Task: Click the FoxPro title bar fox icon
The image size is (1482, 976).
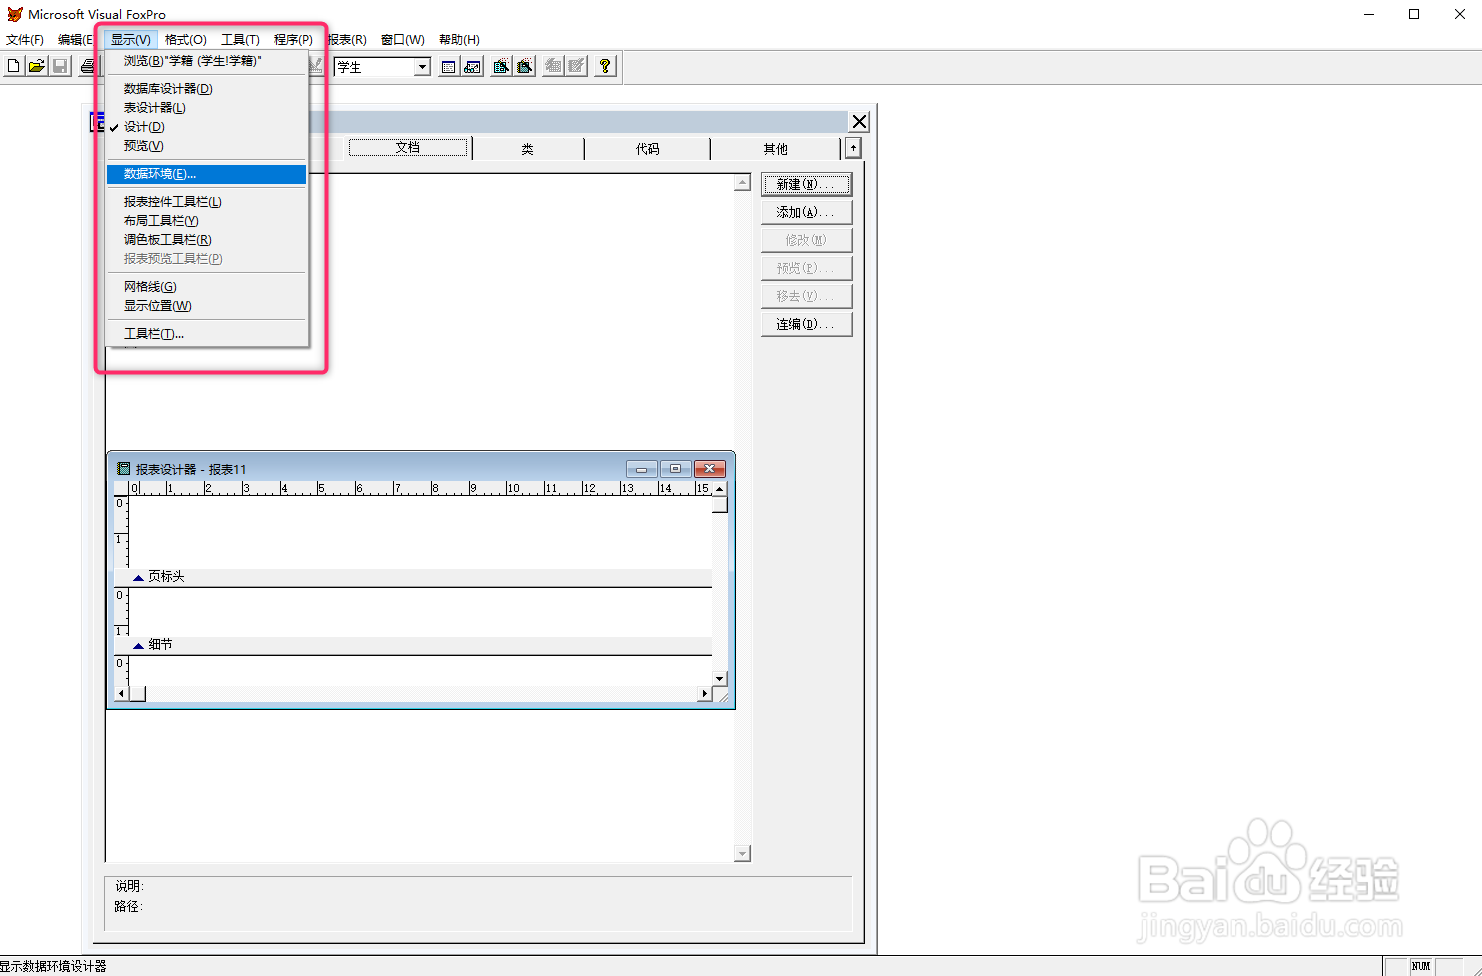Action: click(x=14, y=14)
